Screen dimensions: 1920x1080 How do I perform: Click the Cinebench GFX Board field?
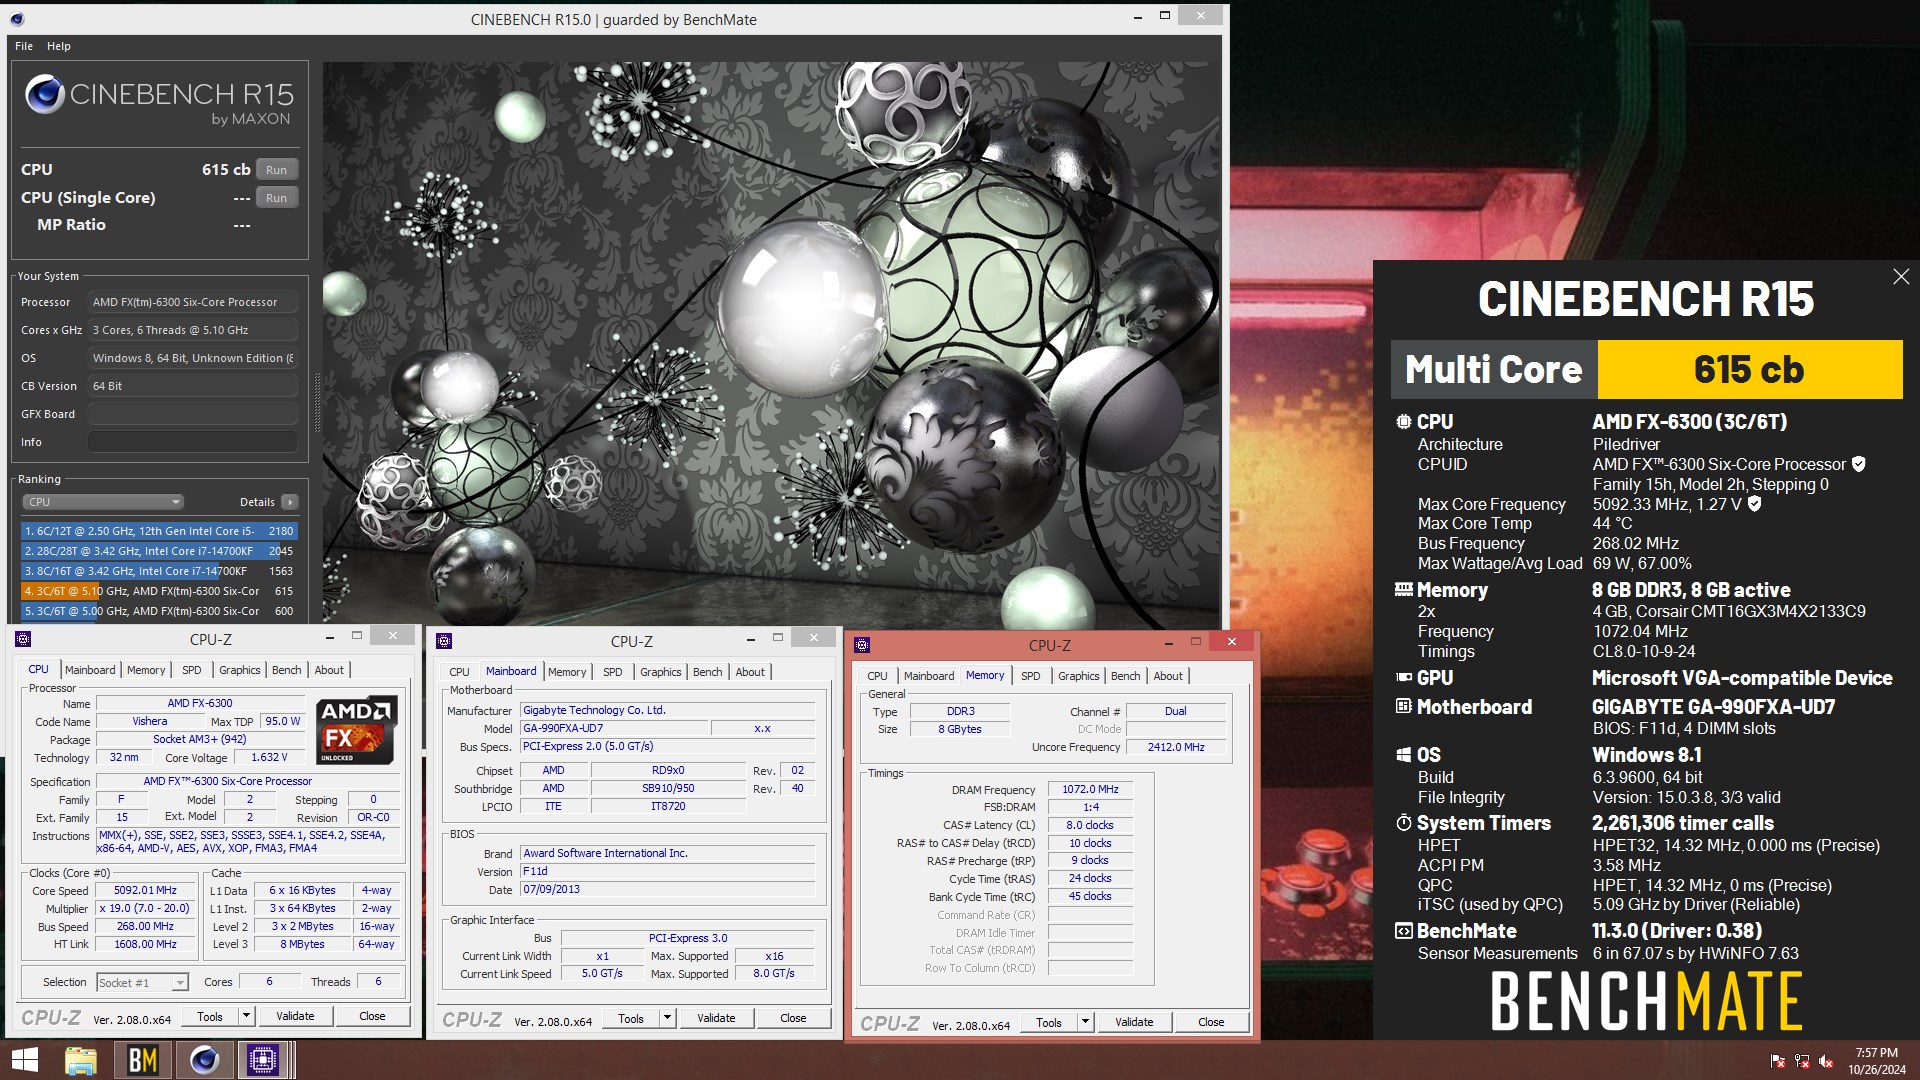[193, 414]
